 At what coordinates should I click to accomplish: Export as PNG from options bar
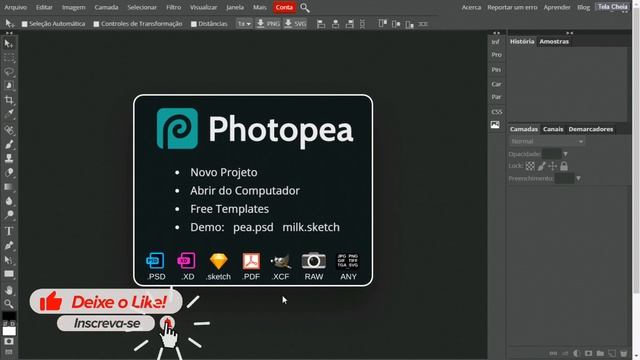pyautogui.click(x=268, y=24)
